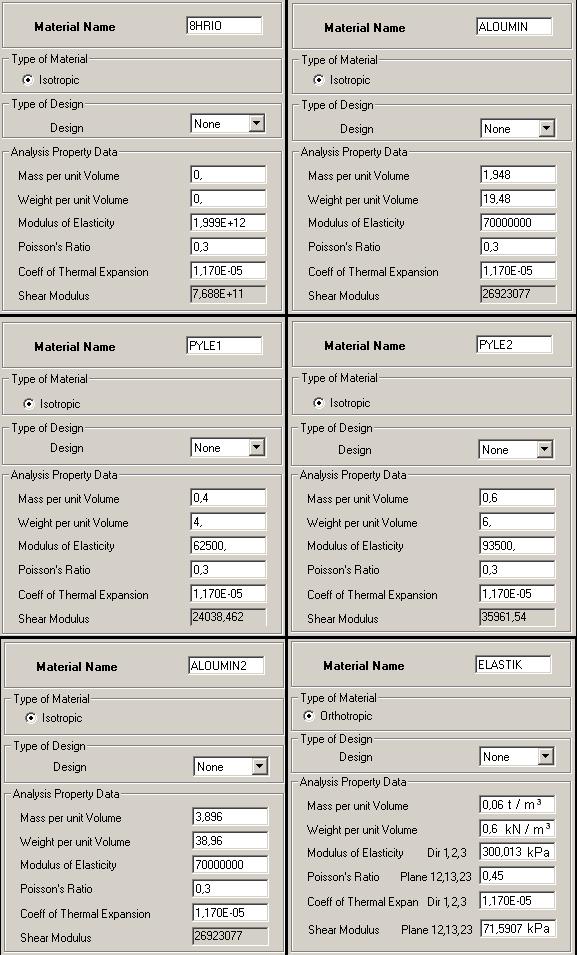Click ALOUMIN Weight per unit Volume 19,48 field

pyautogui.click(x=518, y=199)
